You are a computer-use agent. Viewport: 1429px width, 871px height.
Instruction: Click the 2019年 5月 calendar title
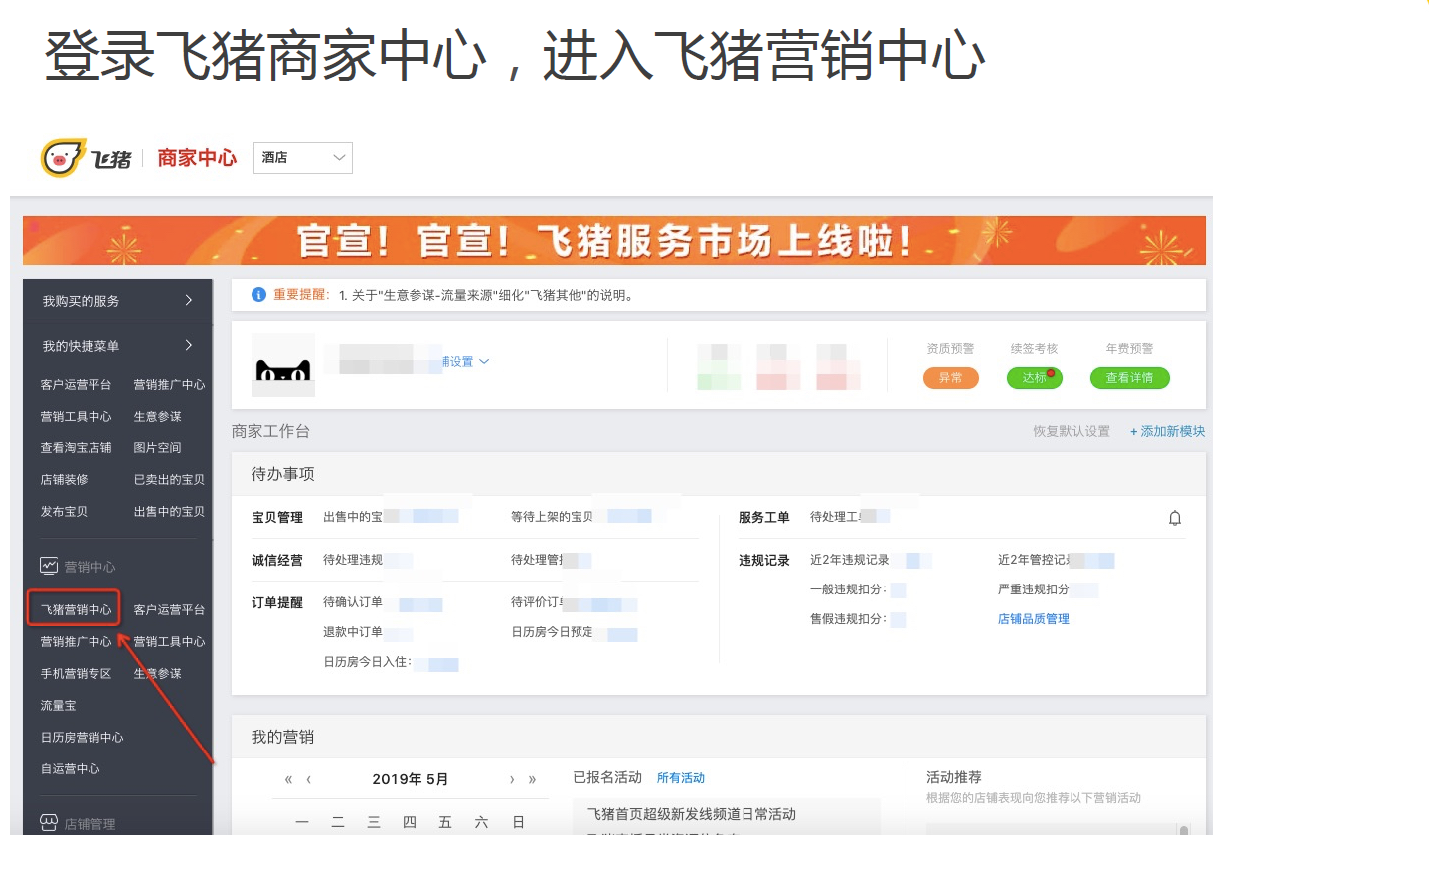[410, 779]
